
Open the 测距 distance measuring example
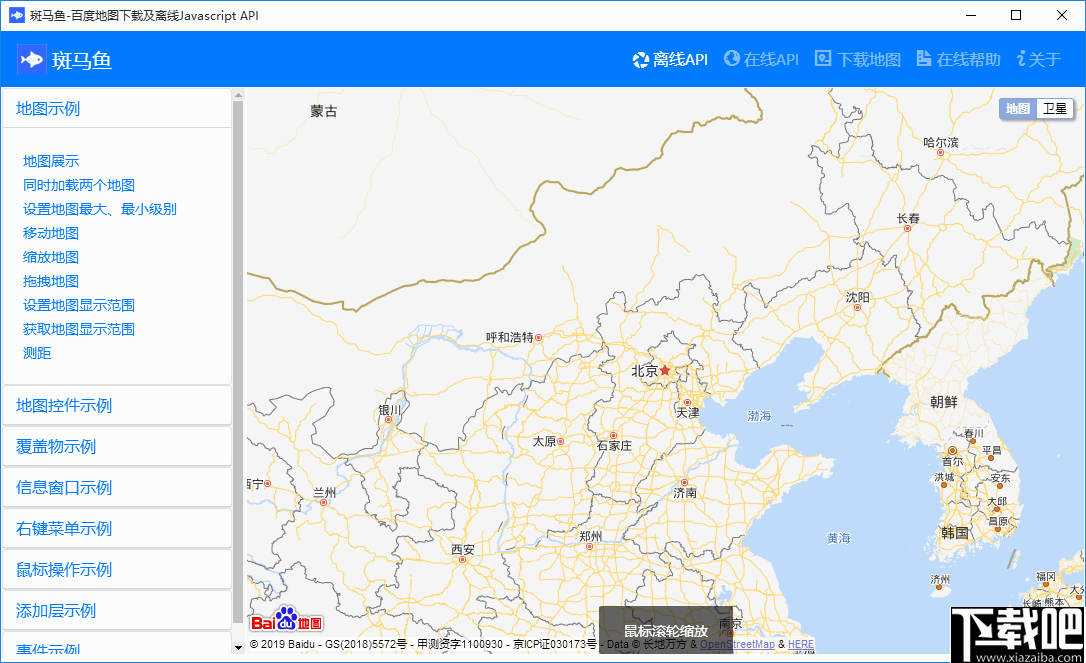[36, 352]
